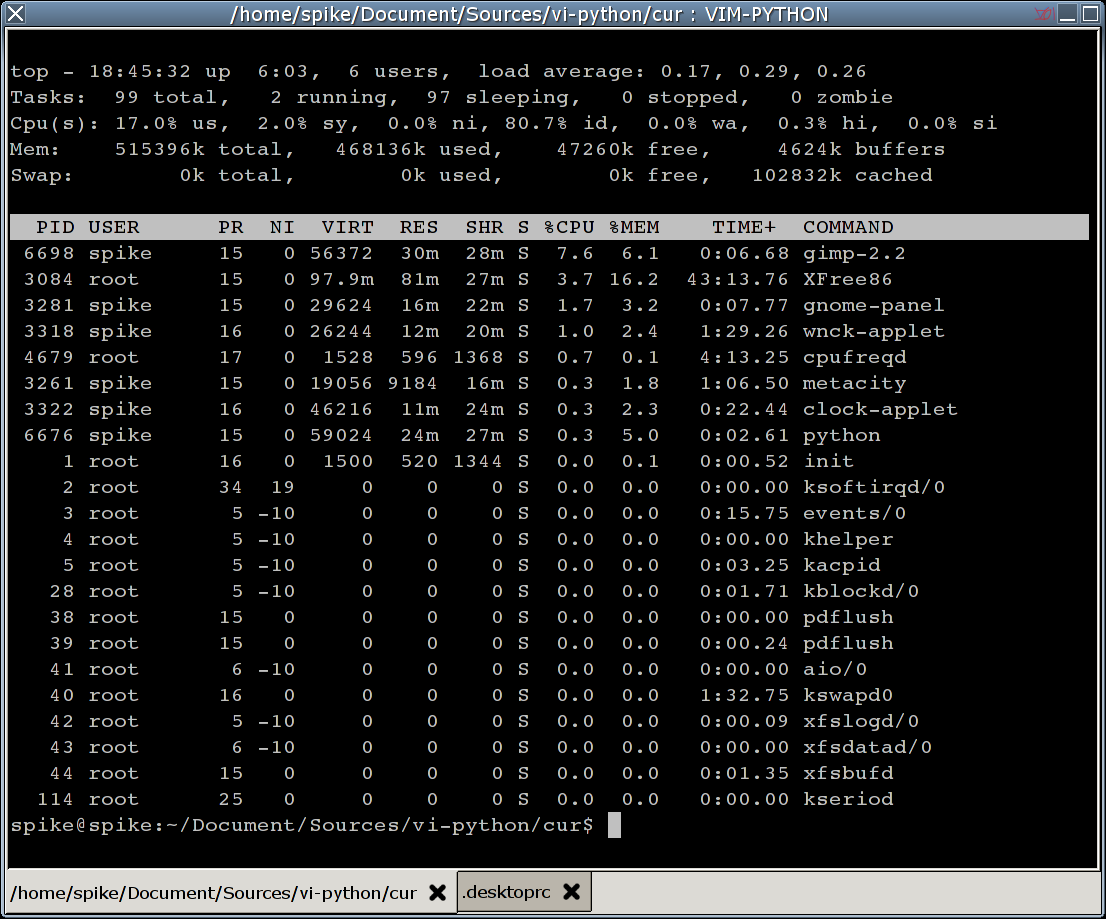The height and width of the screenshot is (919, 1106).
Task: Click the X icon at title bar left
Action: (x=16, y=14)
